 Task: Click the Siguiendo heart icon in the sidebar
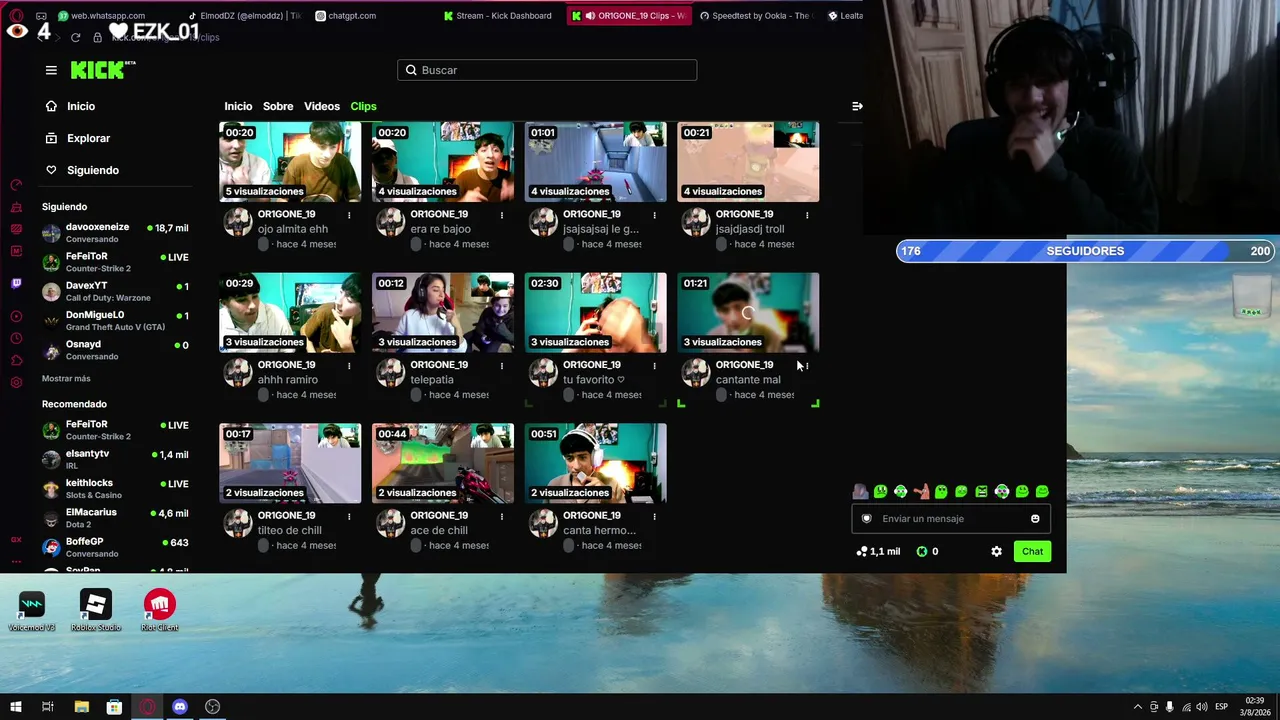[51, 170]
